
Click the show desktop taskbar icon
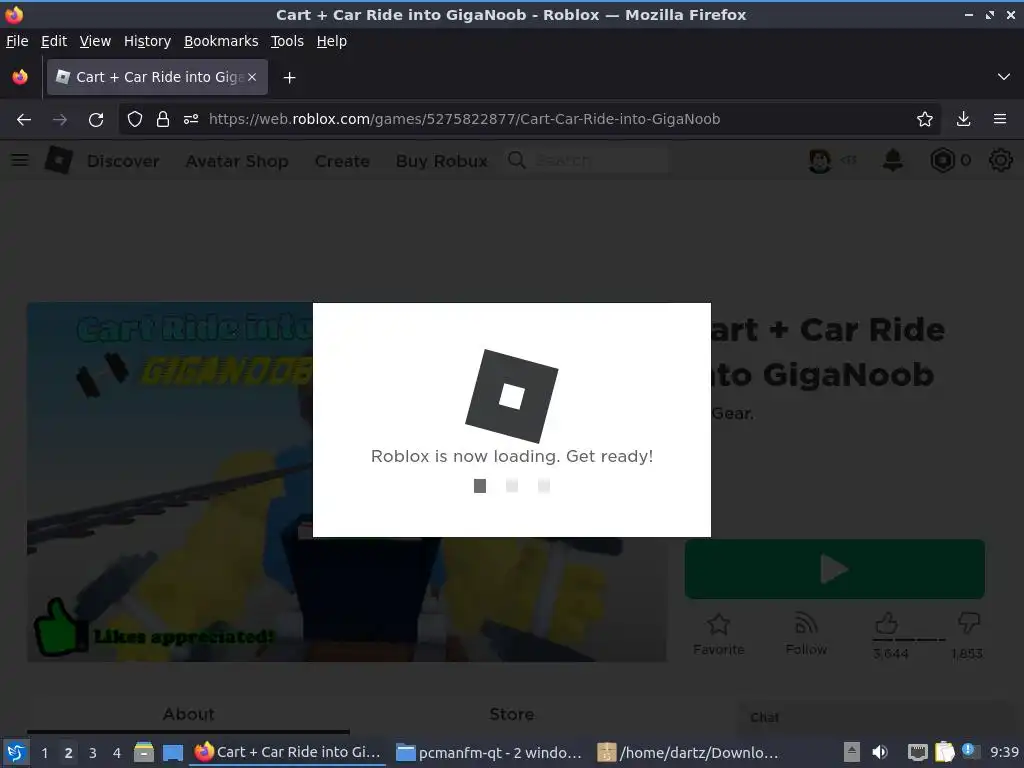tap(172, 752)
